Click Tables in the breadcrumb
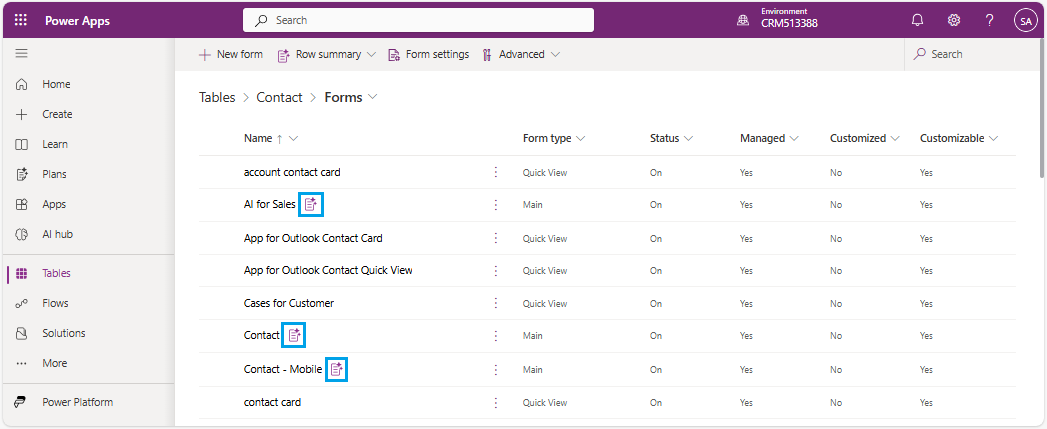This screenshot has height=429, width=1047. coord(217,97)
